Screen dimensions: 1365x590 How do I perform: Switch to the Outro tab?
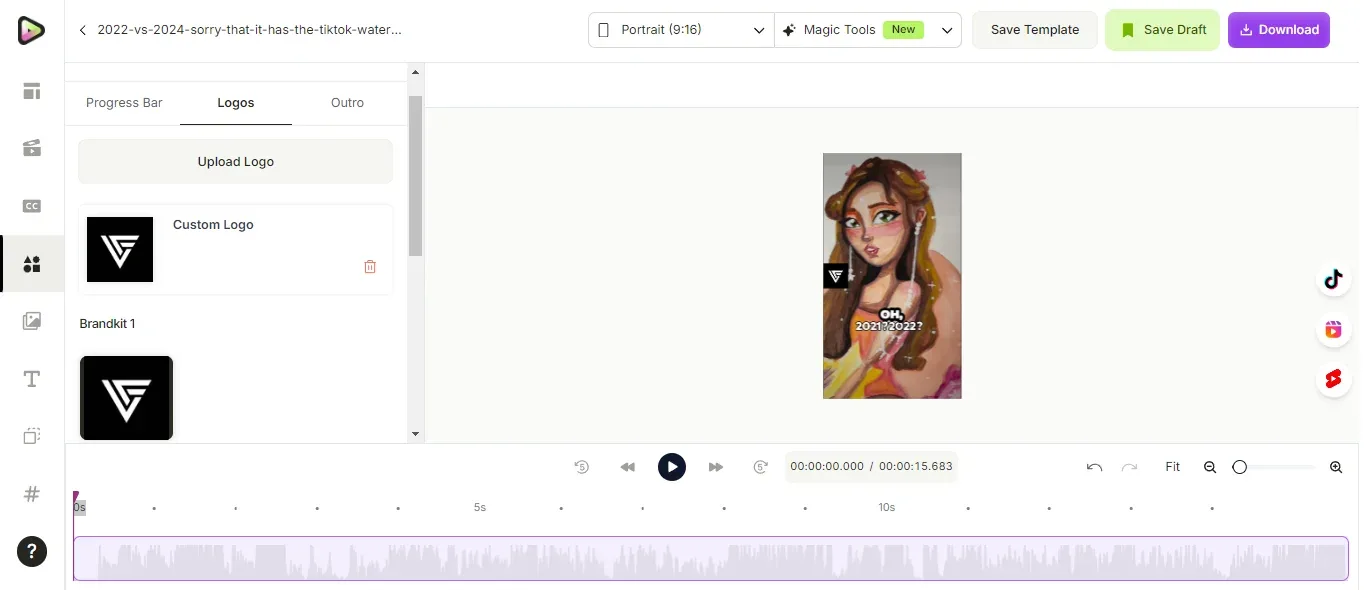point(348,103)
